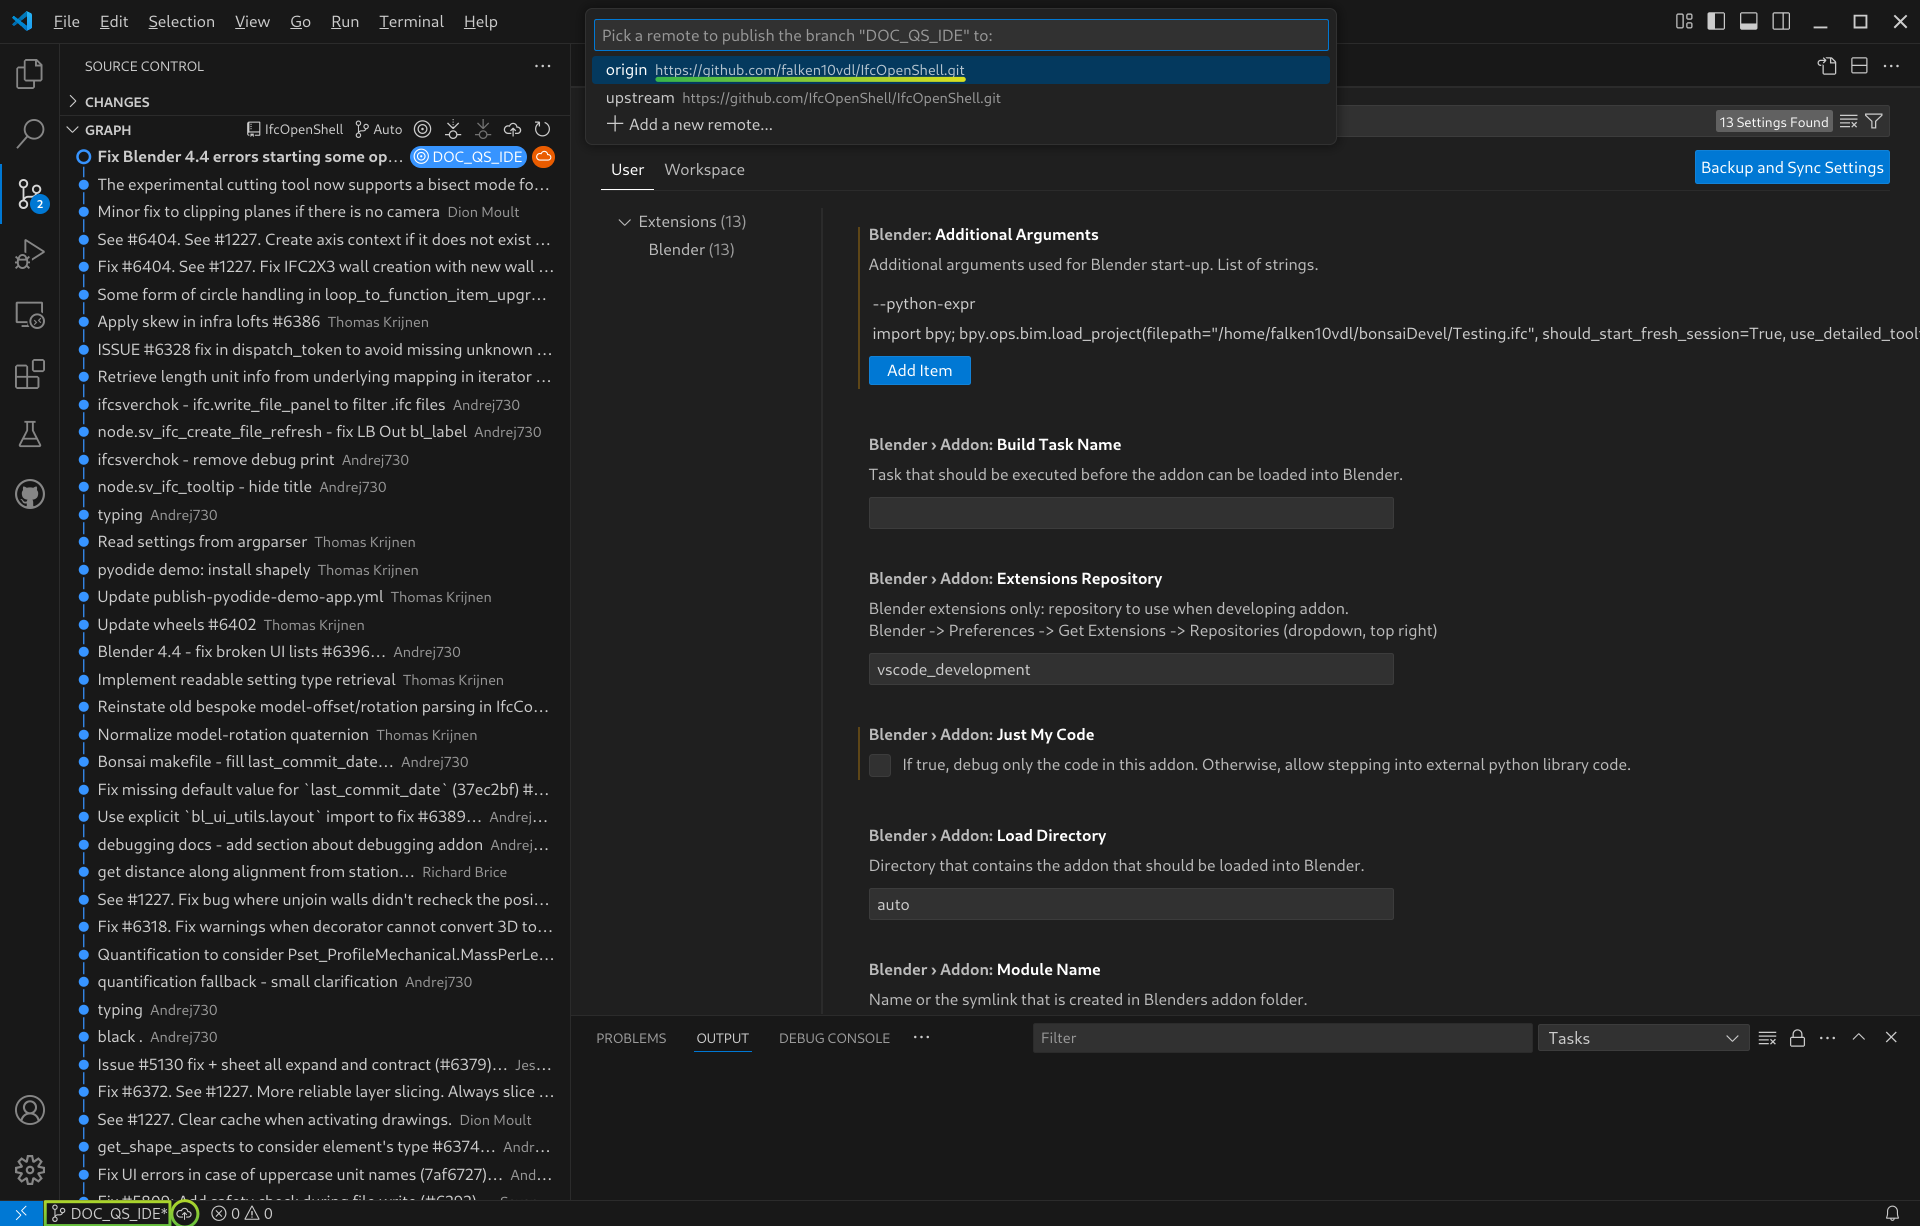Open the Terminal menu
The width and height of the screenshot is (1920, 1226).
pos(411,21)
